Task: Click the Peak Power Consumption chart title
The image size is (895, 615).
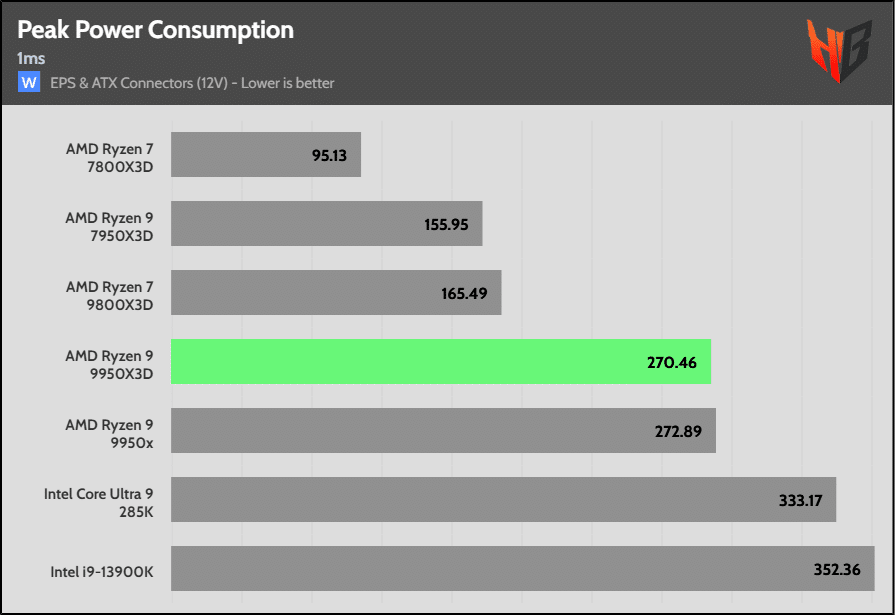Action: [156, 30]
